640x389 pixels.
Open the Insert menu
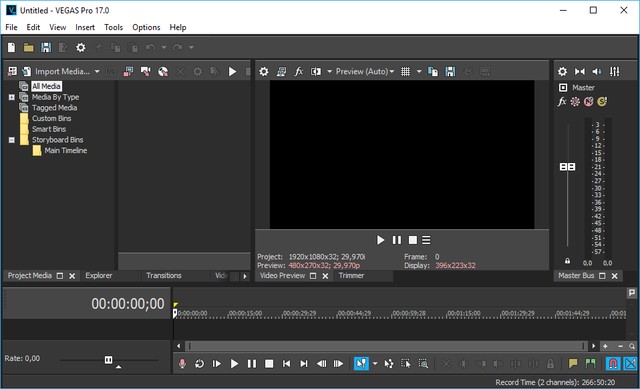coord(85,27)
